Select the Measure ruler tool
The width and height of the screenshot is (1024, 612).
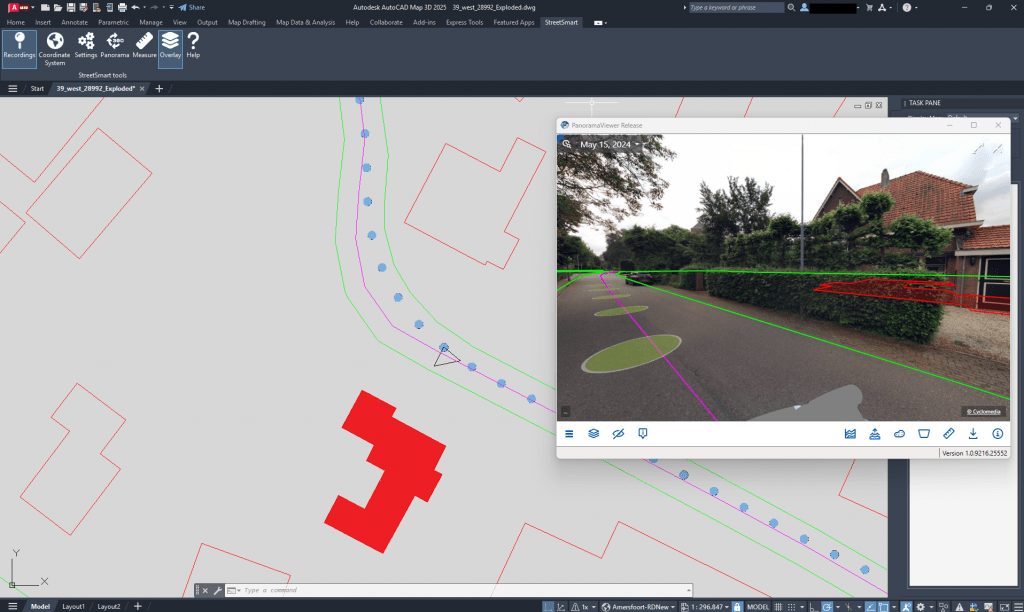tap(144, 46)
